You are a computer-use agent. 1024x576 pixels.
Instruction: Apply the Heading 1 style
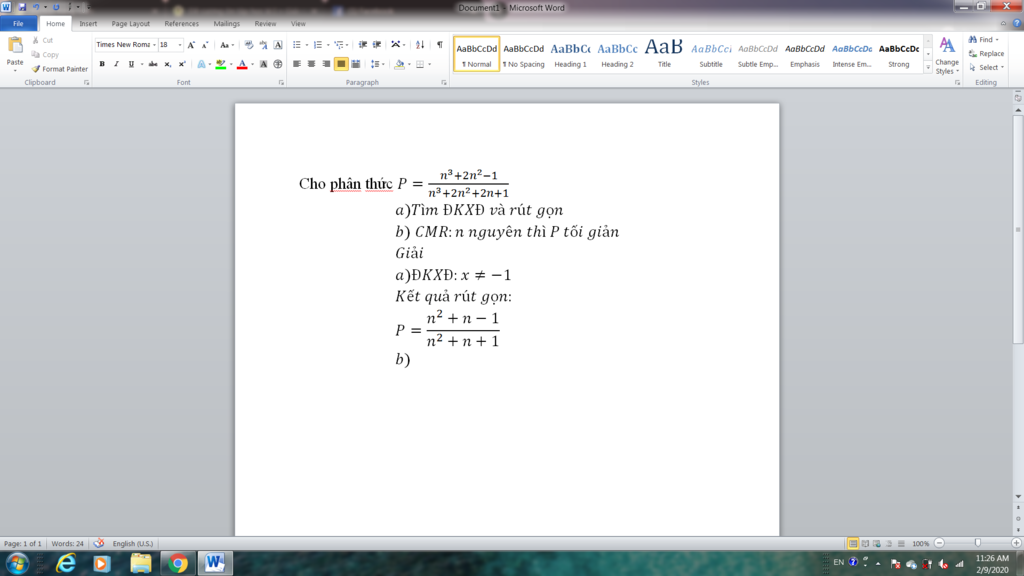point(570,54)
